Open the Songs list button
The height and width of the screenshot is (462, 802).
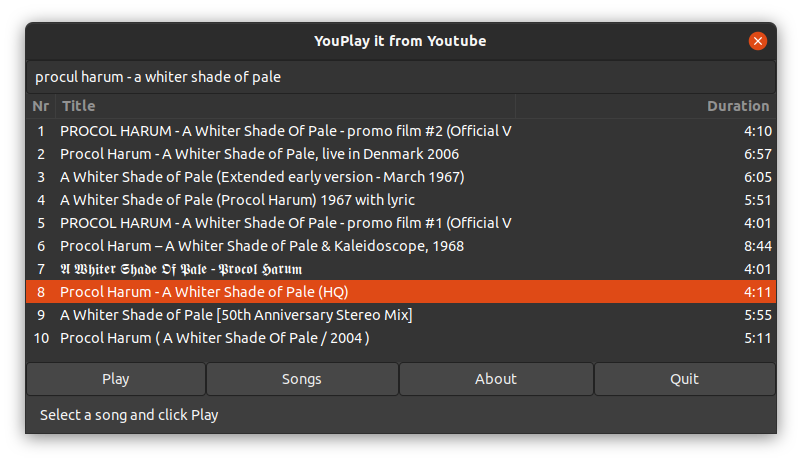click(302, 379)
